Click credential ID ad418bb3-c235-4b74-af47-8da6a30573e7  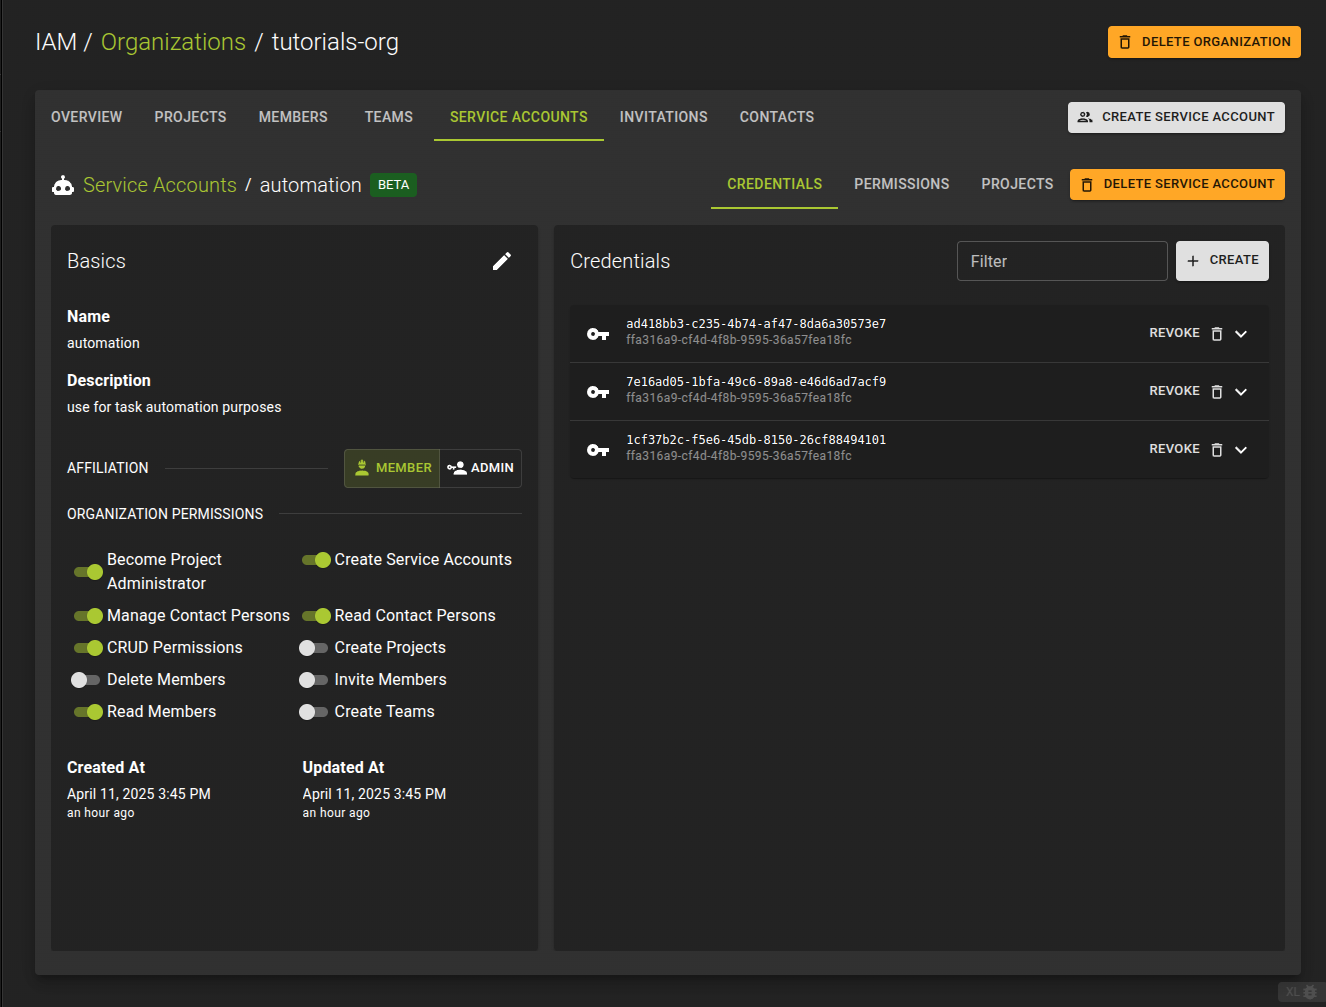(756, 324)
